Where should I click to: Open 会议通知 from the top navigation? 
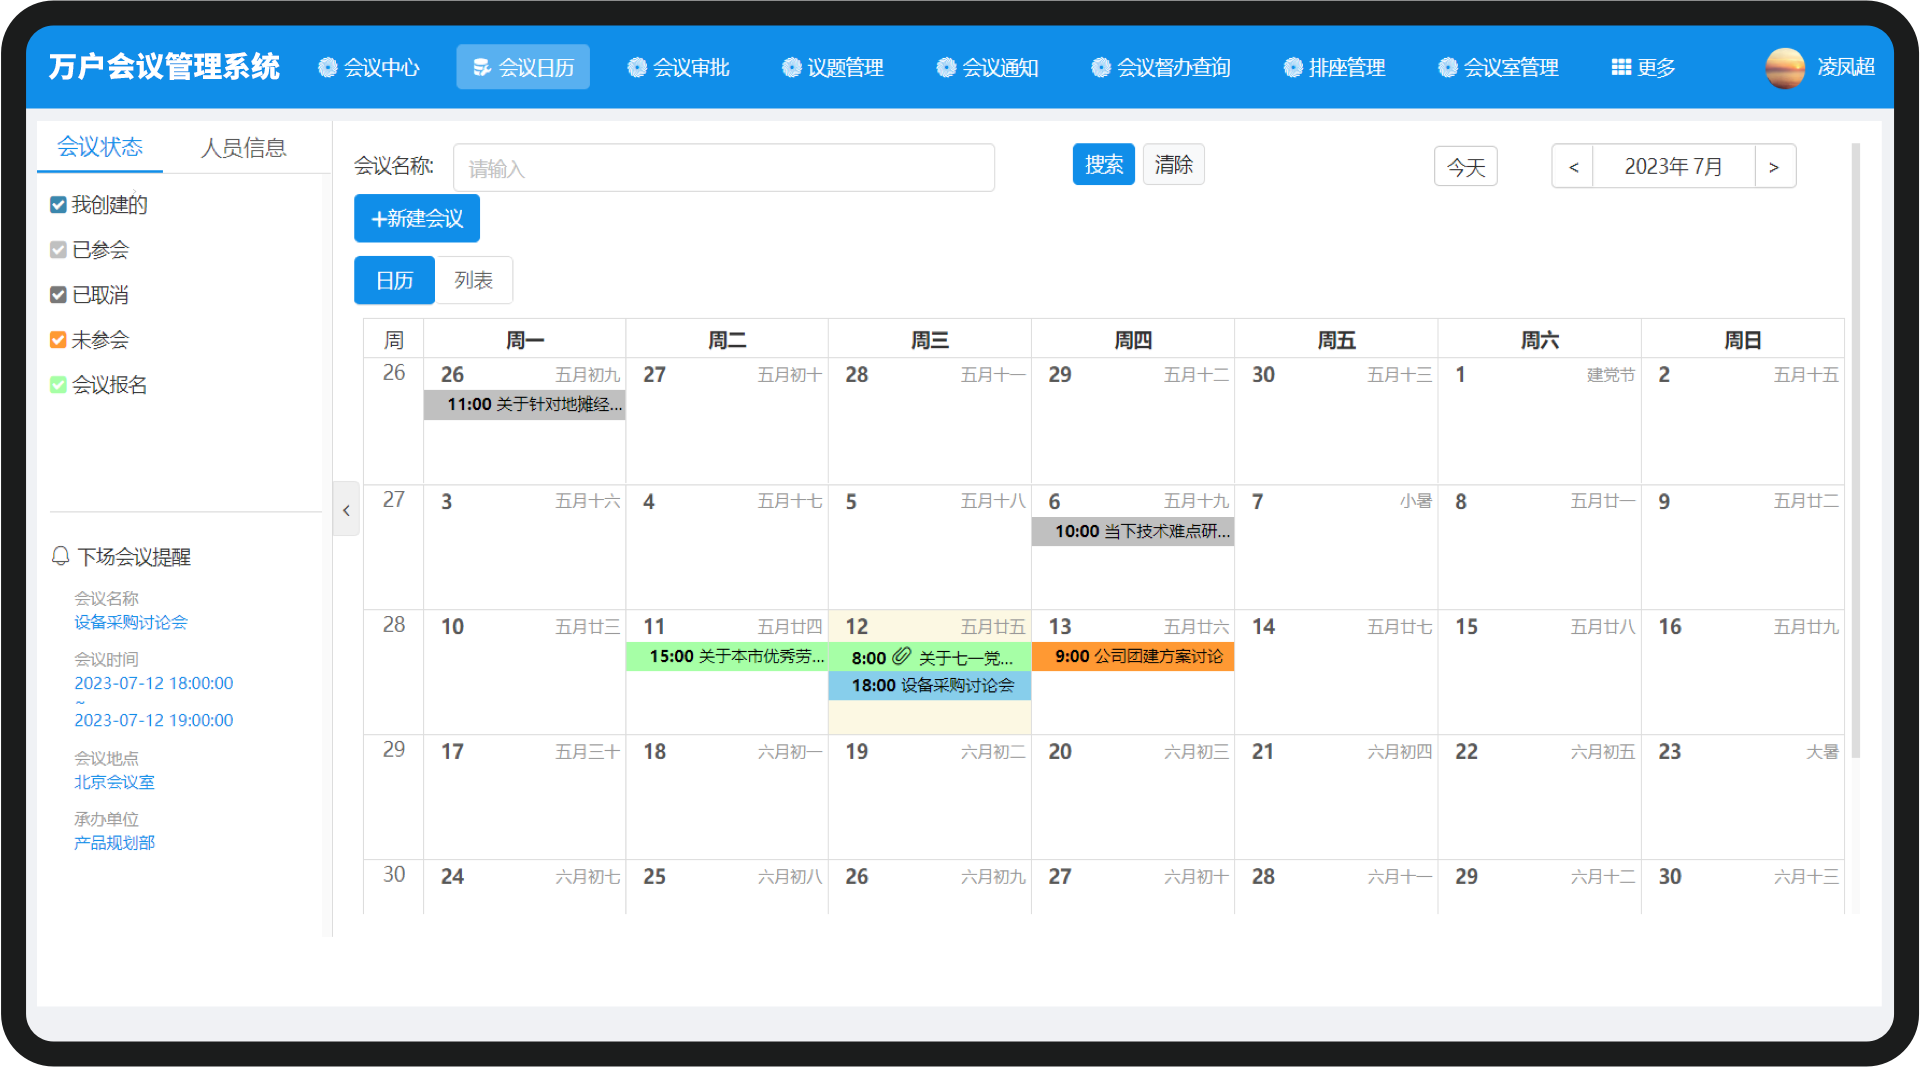[x=988, y=67]
